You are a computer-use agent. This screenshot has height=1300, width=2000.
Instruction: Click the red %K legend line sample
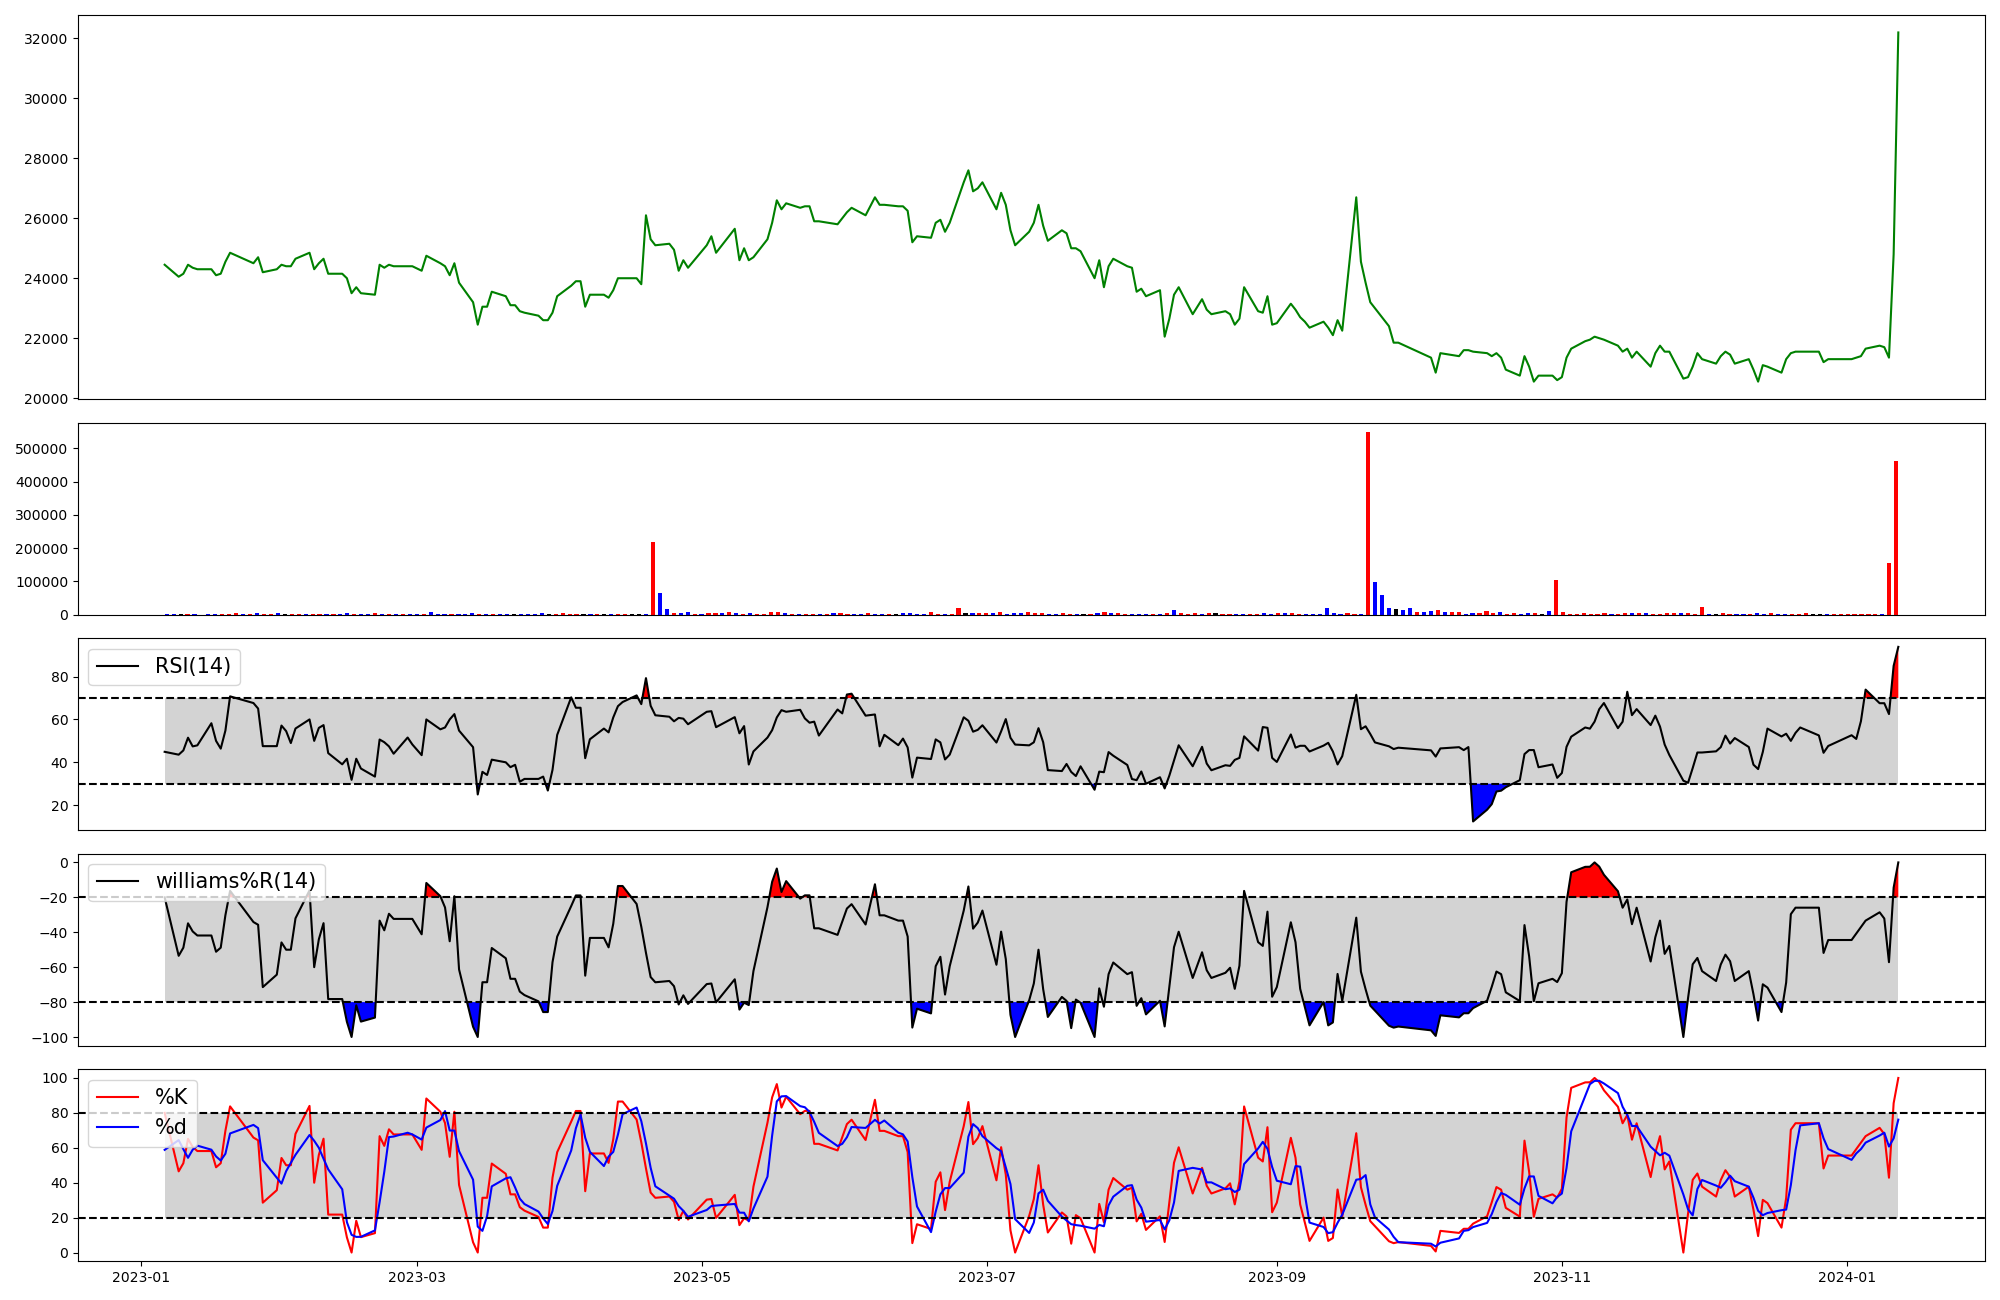[116, 1097]
